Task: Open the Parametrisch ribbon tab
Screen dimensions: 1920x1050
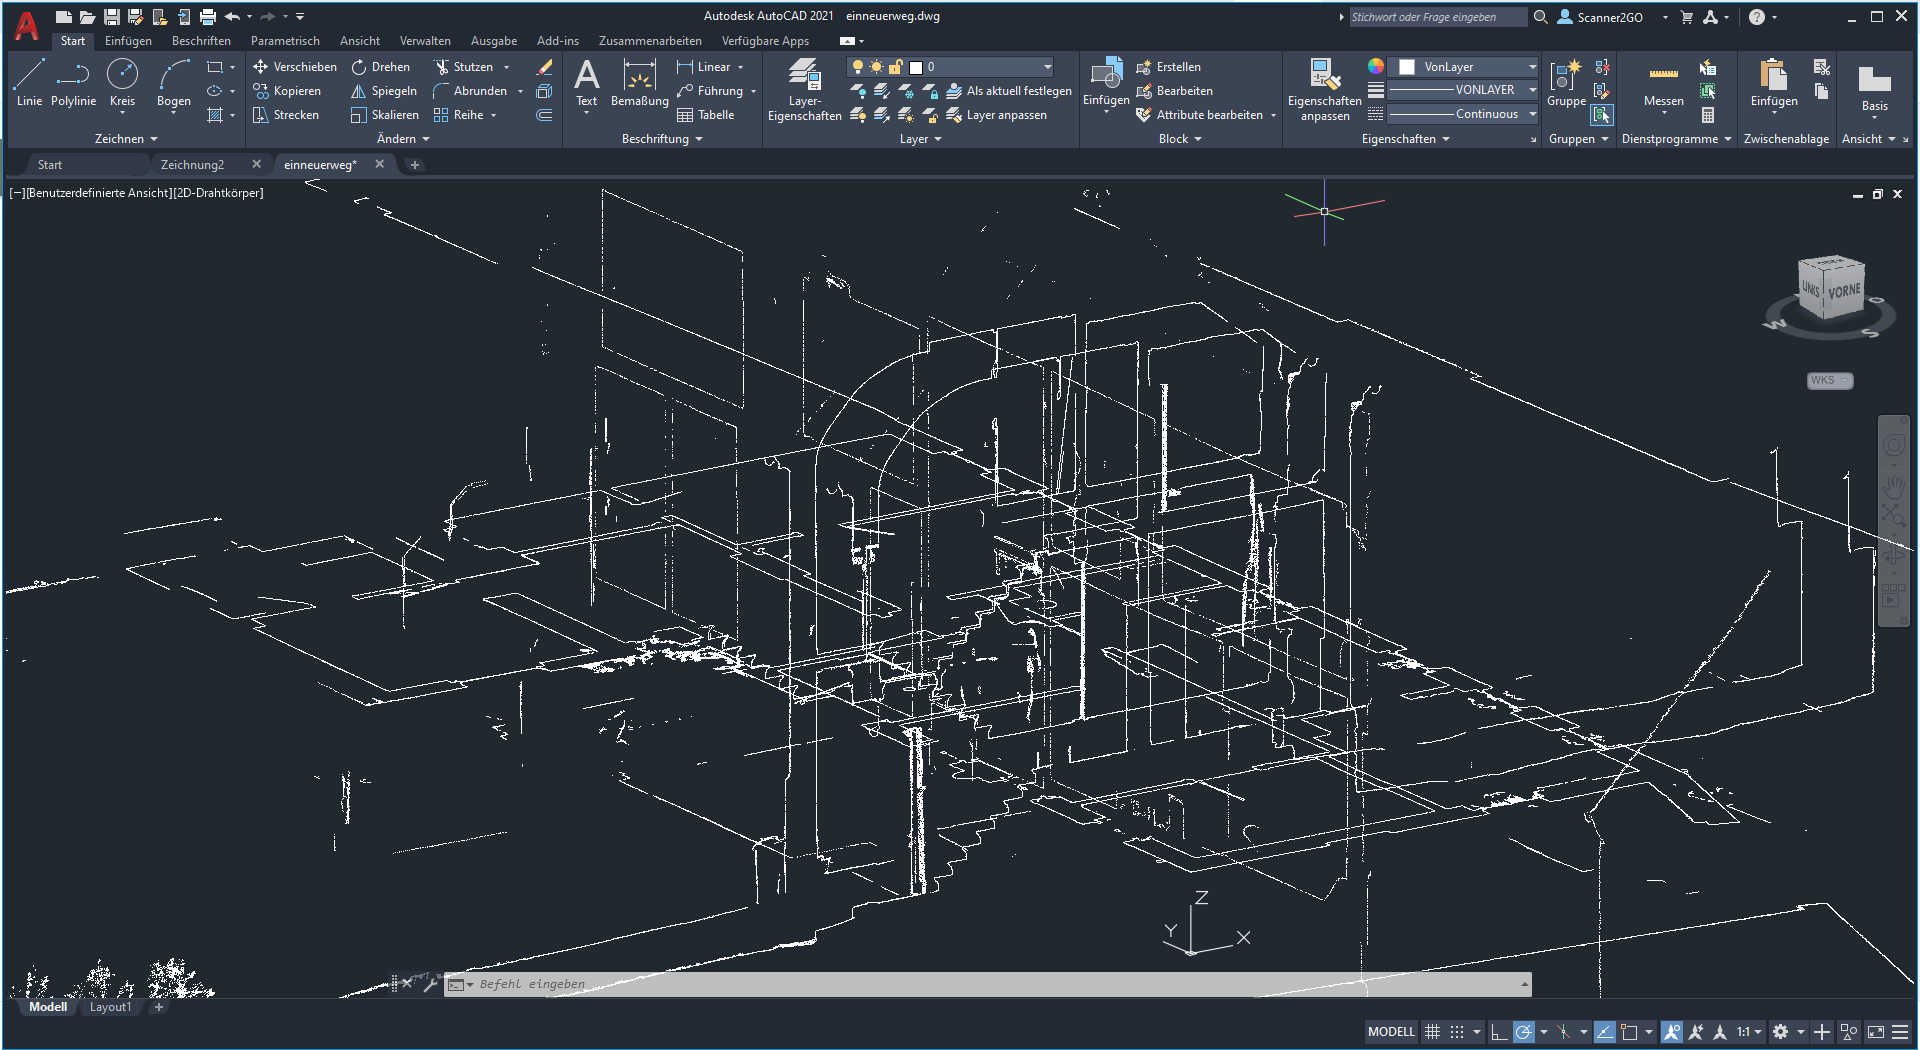Action: (x=285, y=41)
